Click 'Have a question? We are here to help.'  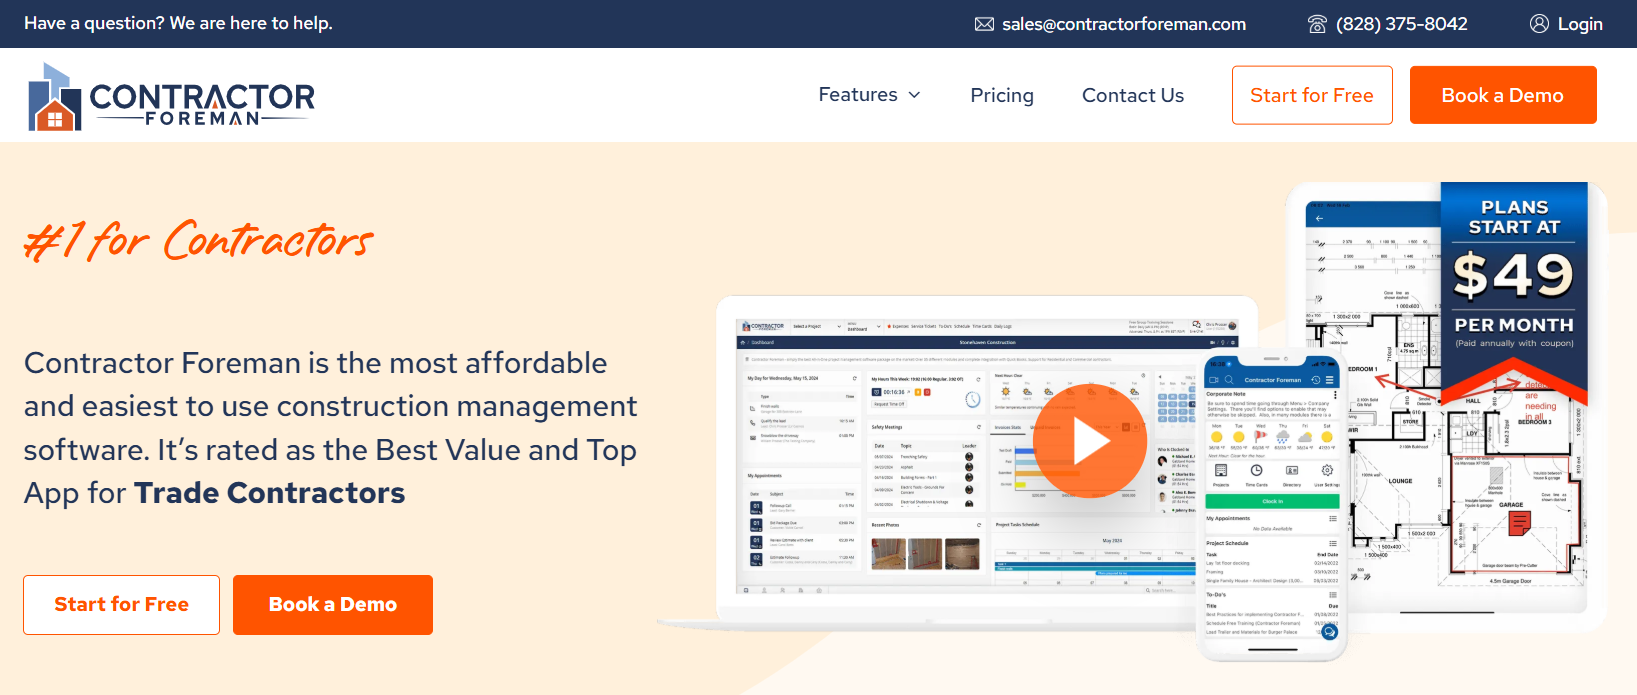point(178,23)
